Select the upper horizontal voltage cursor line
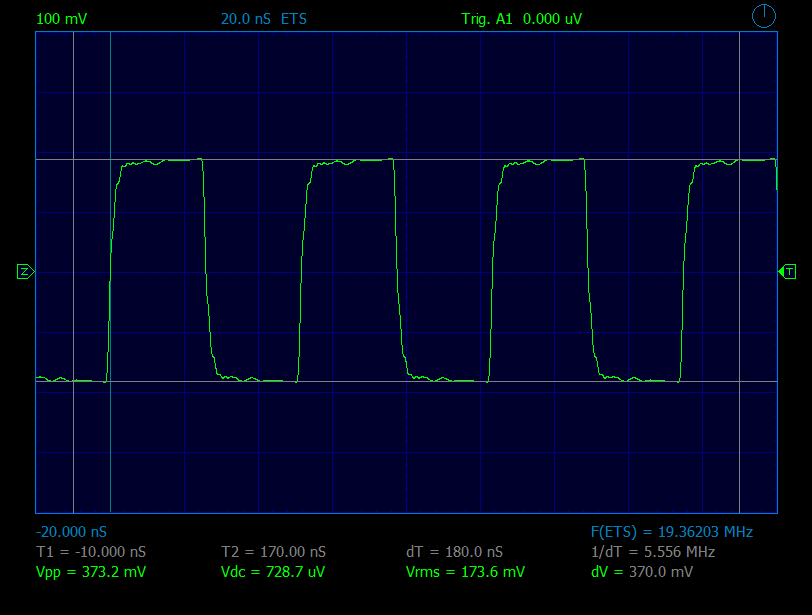The height and width of the screenshot is (615, 812). (x=407, y=160)
